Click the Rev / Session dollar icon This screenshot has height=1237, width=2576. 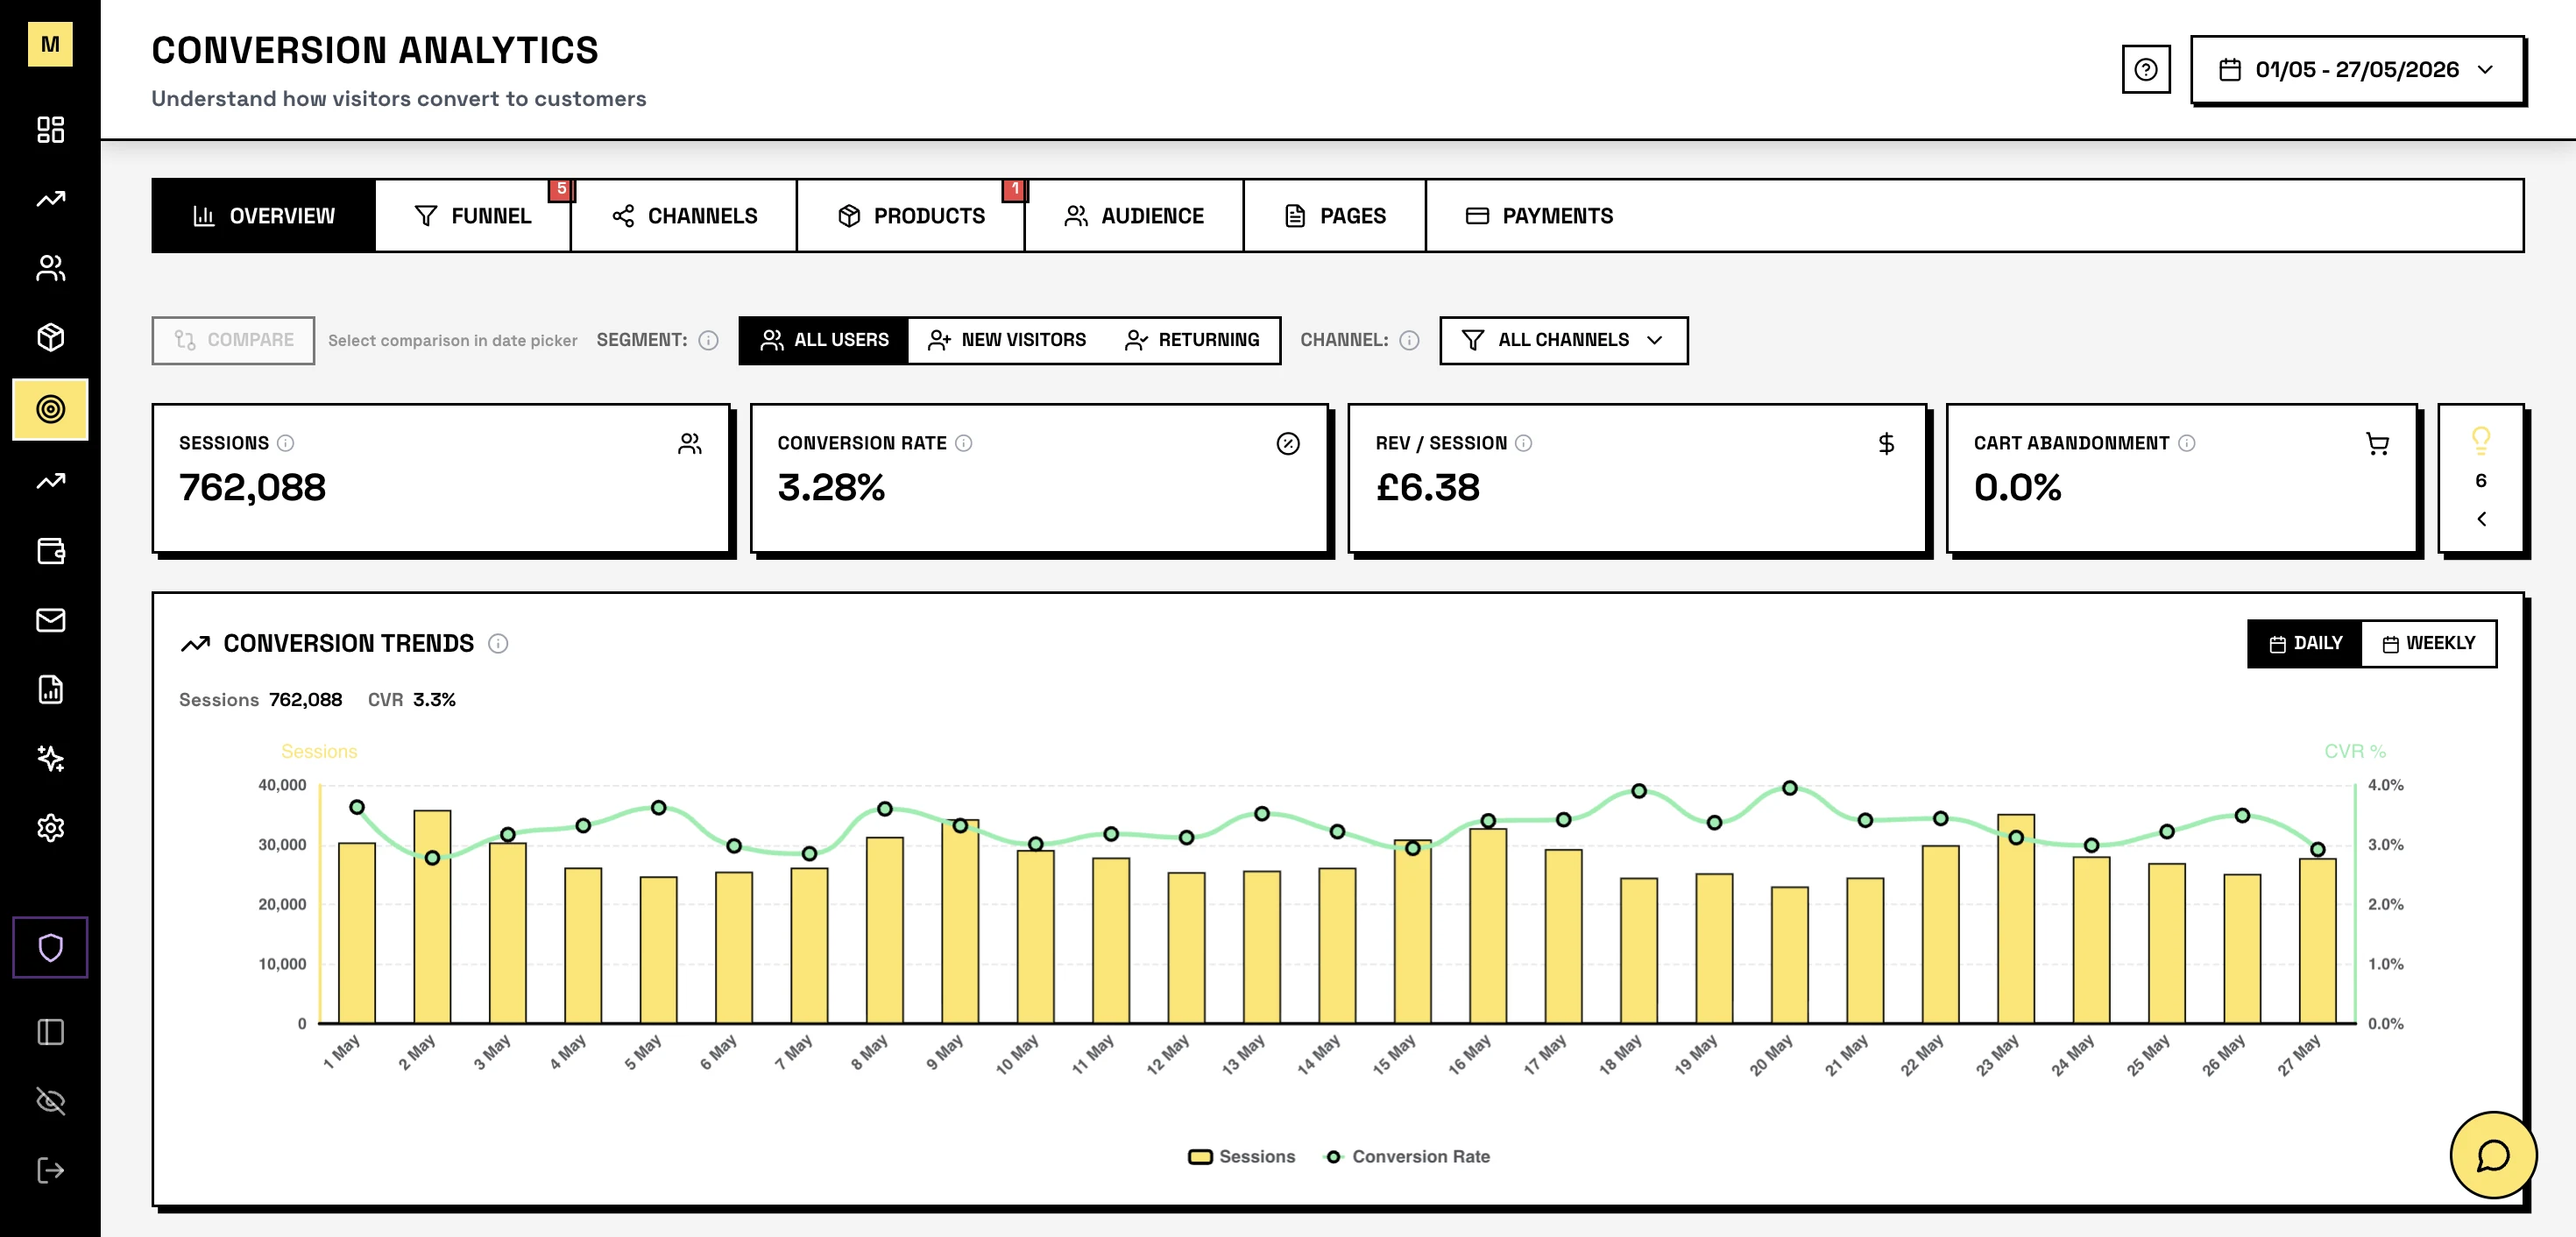[1886, 443]
